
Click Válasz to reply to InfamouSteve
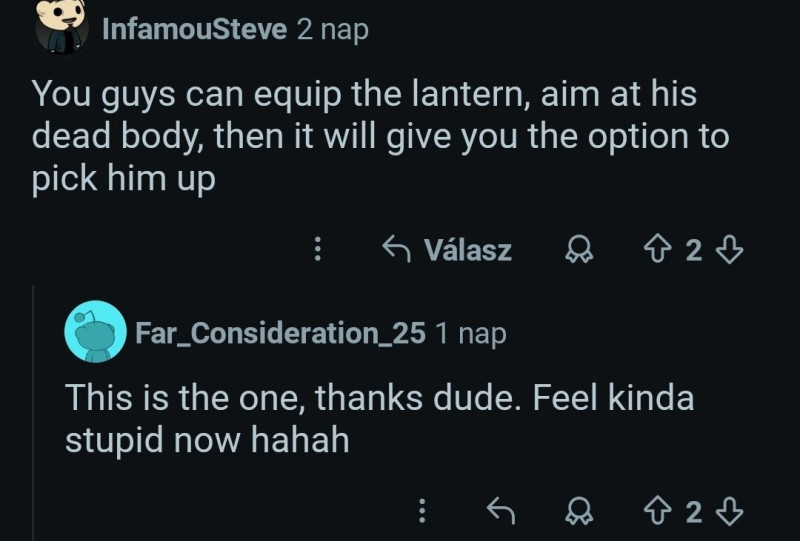click(448, 249)
